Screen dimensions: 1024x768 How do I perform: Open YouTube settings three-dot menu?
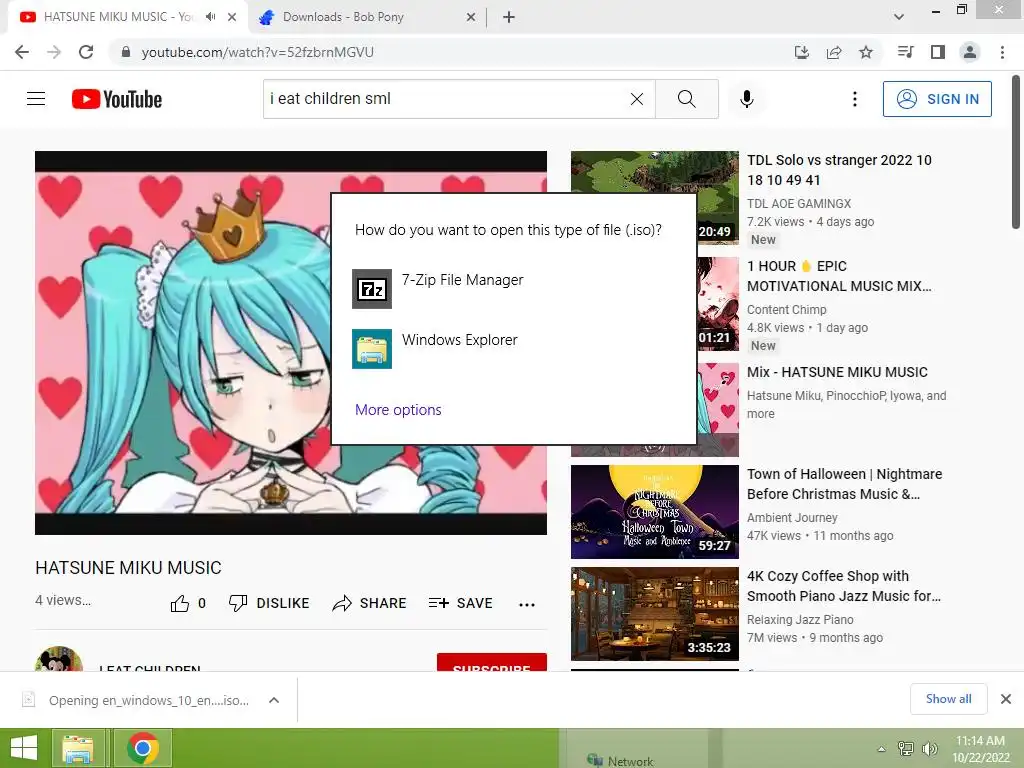[x=854, y=99]
